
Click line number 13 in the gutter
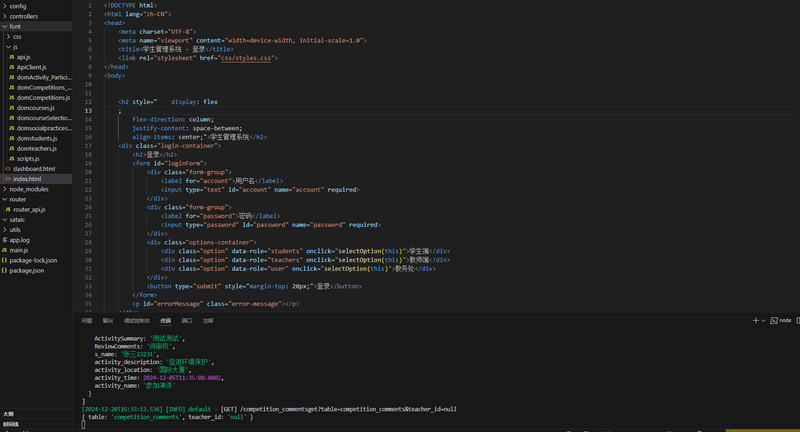(88, 111)
